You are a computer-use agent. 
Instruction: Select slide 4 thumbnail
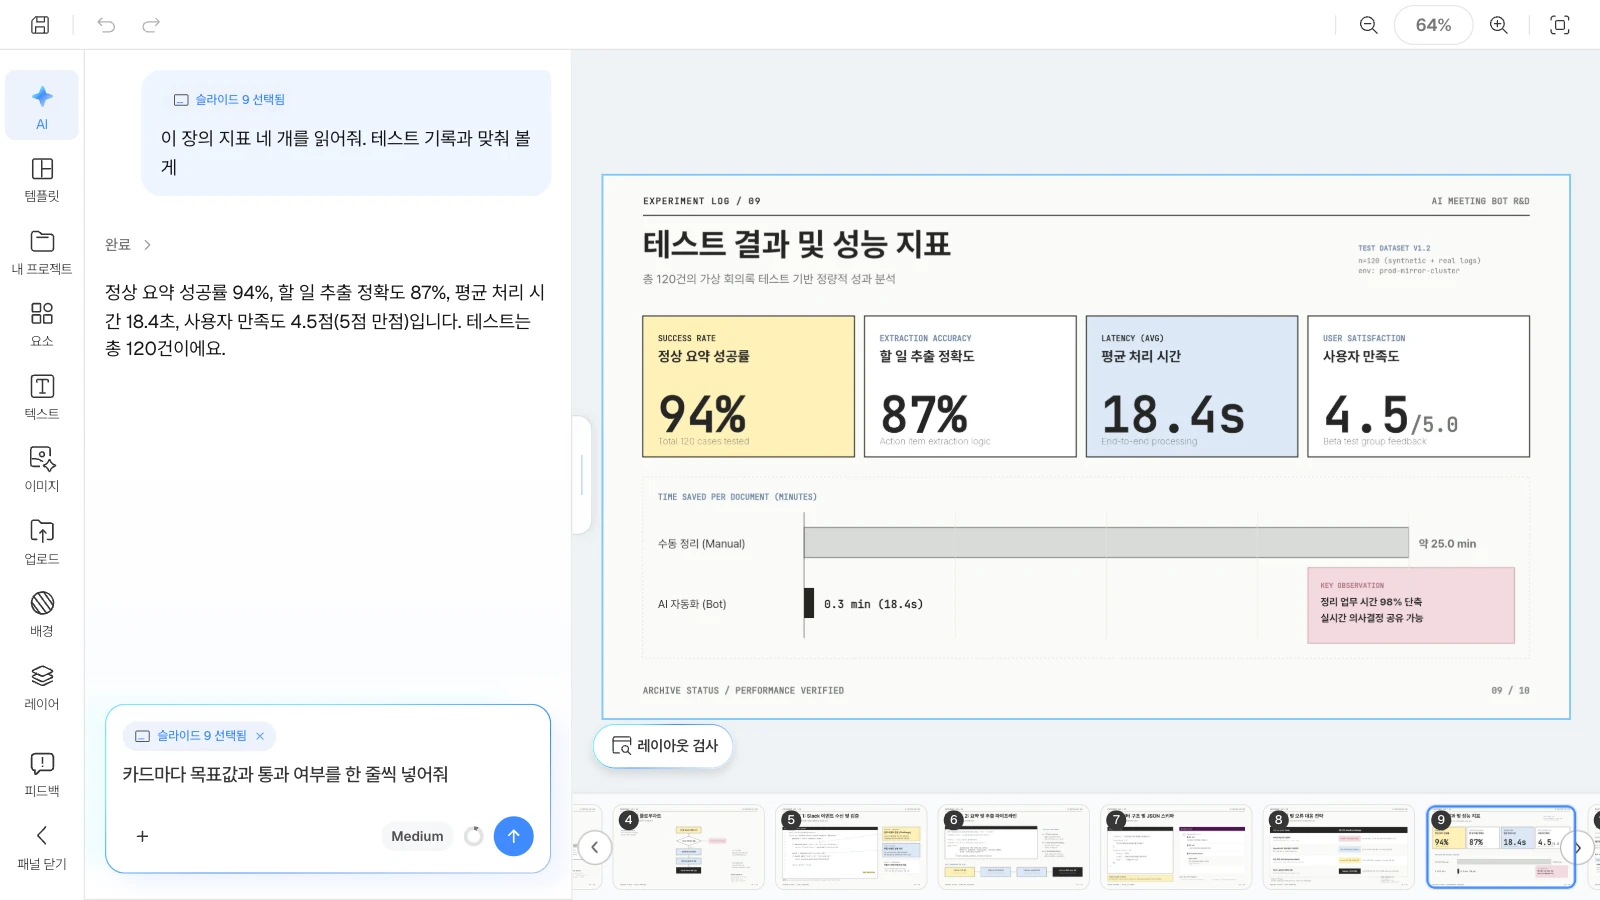pos(689,847)
